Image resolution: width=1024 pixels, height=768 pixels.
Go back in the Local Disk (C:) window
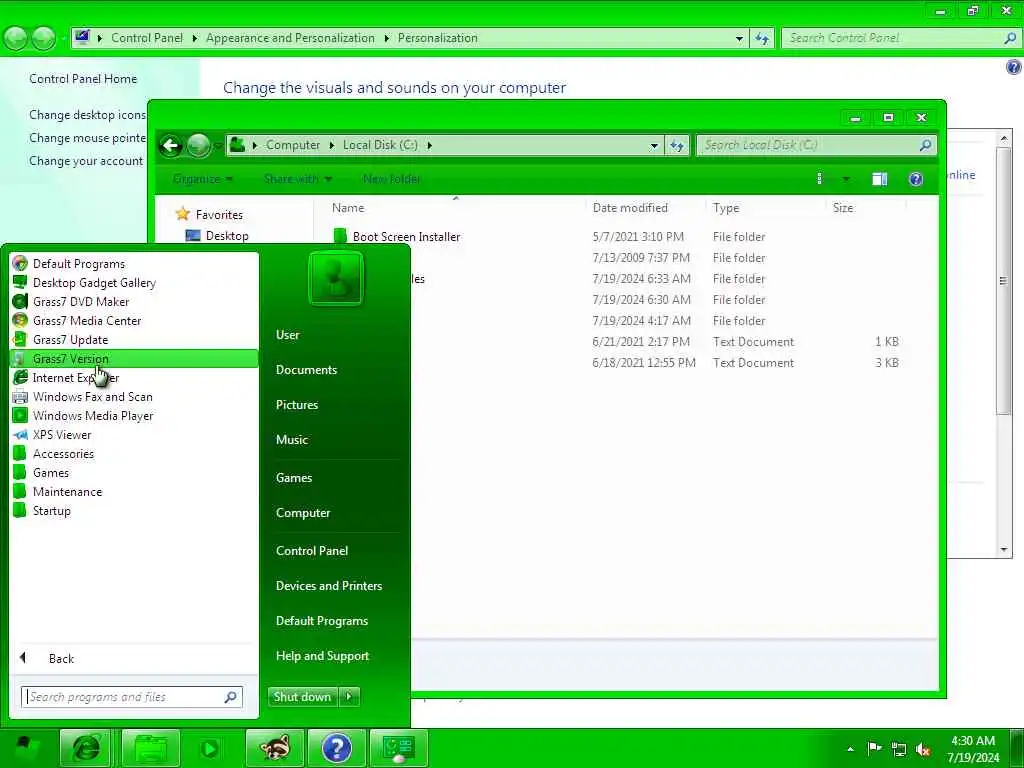tap(171, 145)
